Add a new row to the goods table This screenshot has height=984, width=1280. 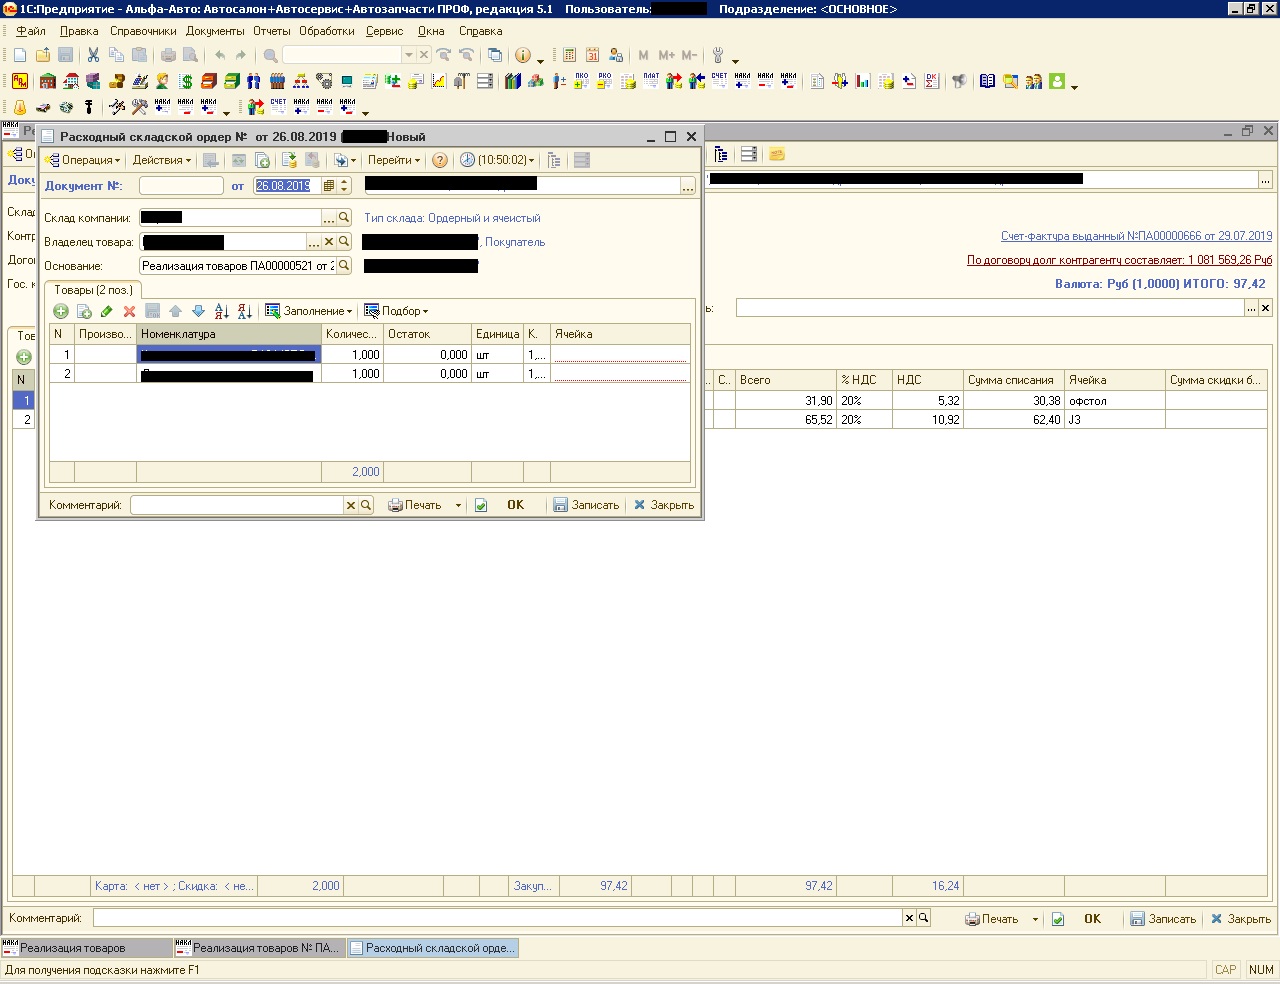tap(61, 311)
